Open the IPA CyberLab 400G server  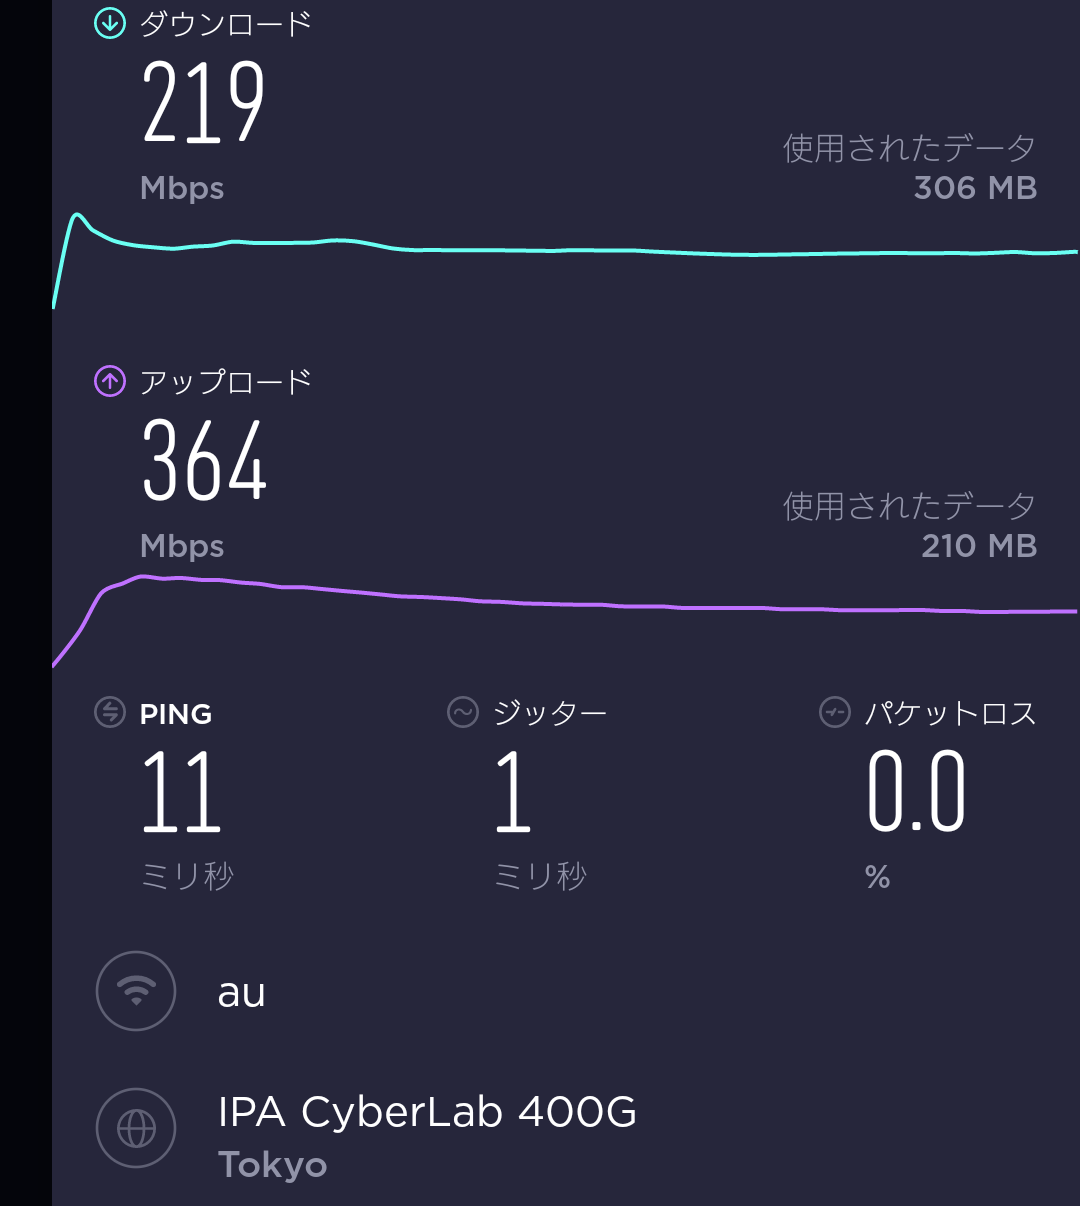[x=427, y=1112]
